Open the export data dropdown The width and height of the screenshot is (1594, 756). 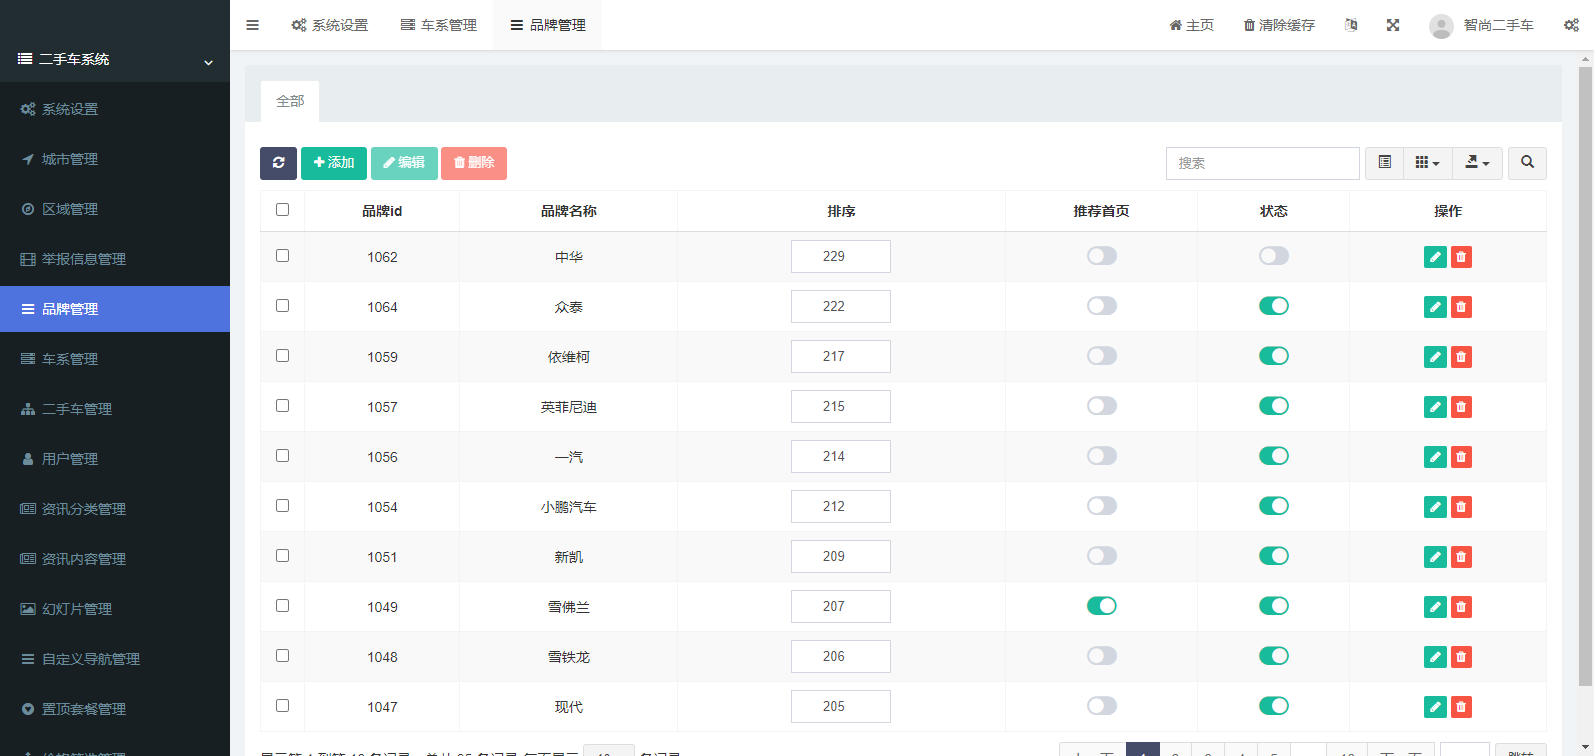click(1477, 163)
